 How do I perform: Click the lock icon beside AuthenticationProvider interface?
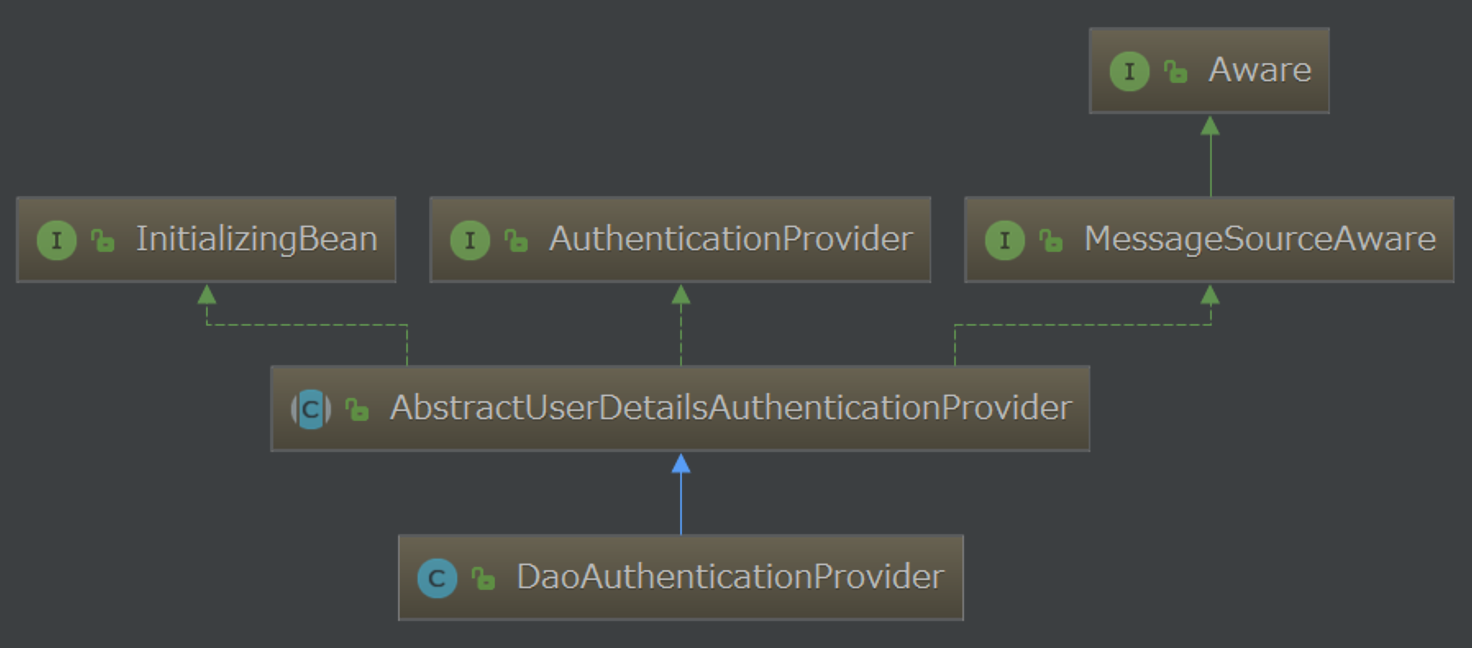click(516, 241)
